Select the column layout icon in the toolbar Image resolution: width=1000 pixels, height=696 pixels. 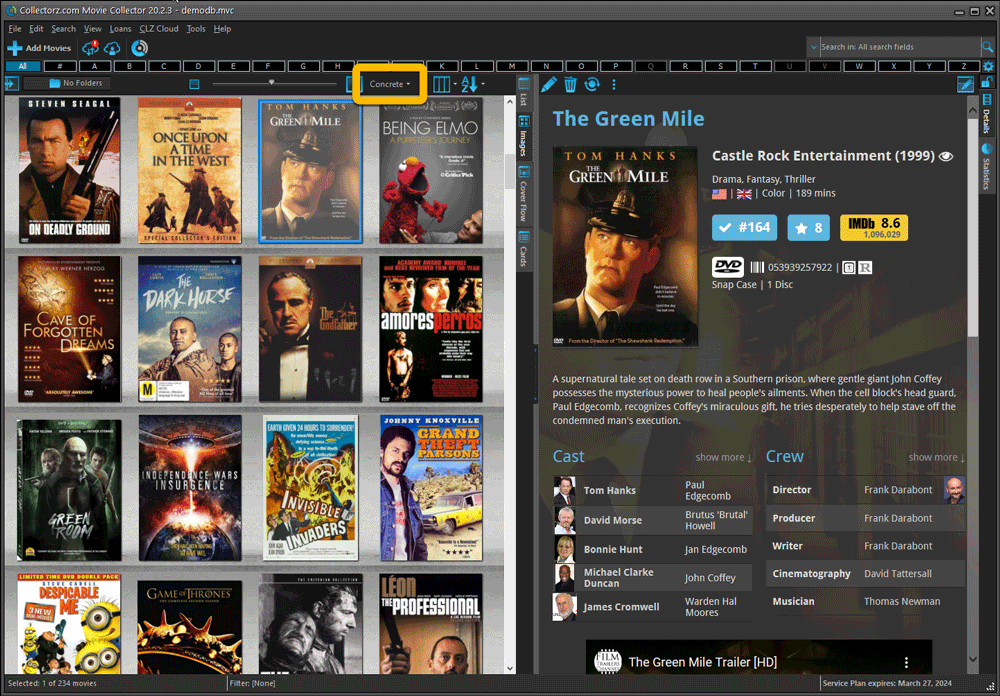tap(441, 84)
